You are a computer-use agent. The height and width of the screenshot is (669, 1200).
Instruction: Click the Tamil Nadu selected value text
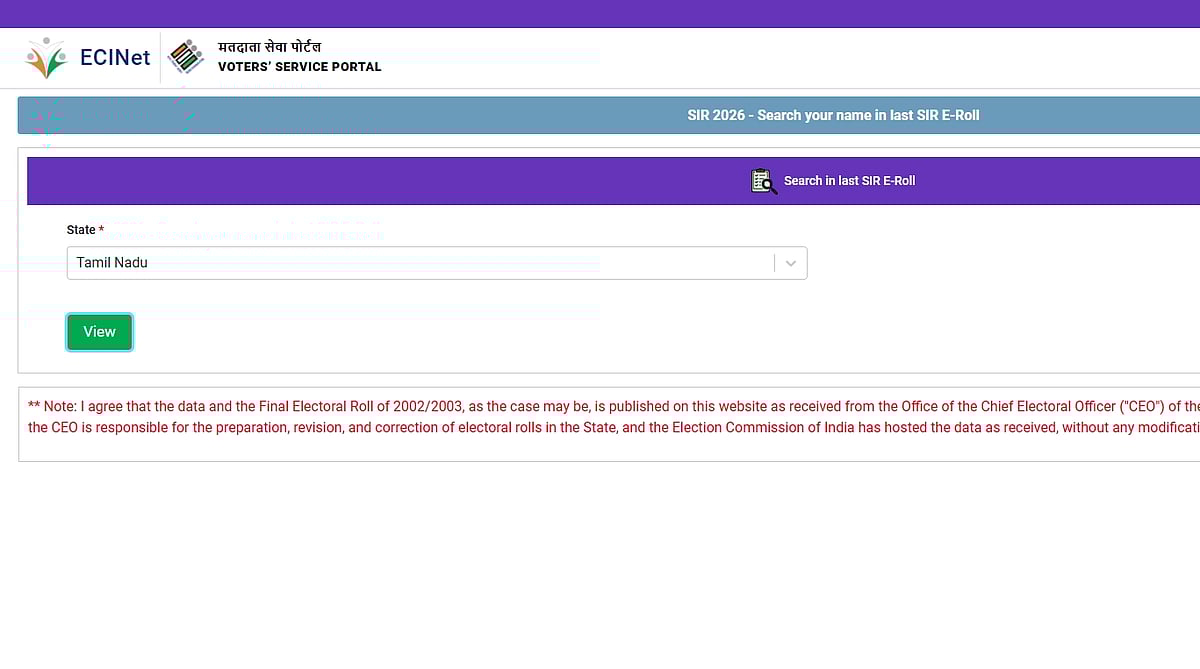(112, 263)
